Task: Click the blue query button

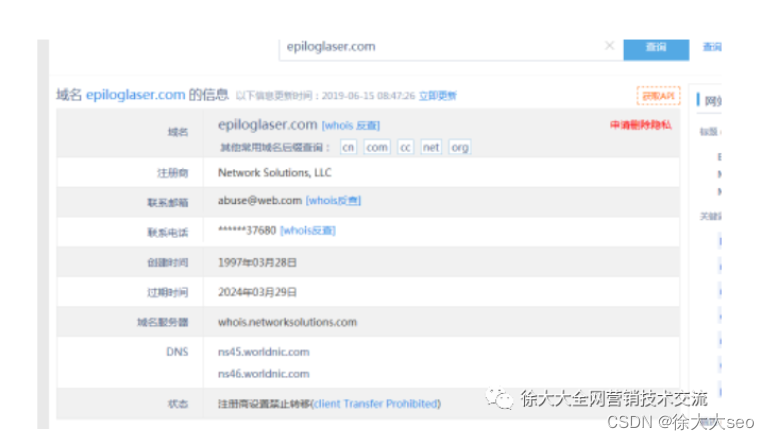Action: pos(656,50)
